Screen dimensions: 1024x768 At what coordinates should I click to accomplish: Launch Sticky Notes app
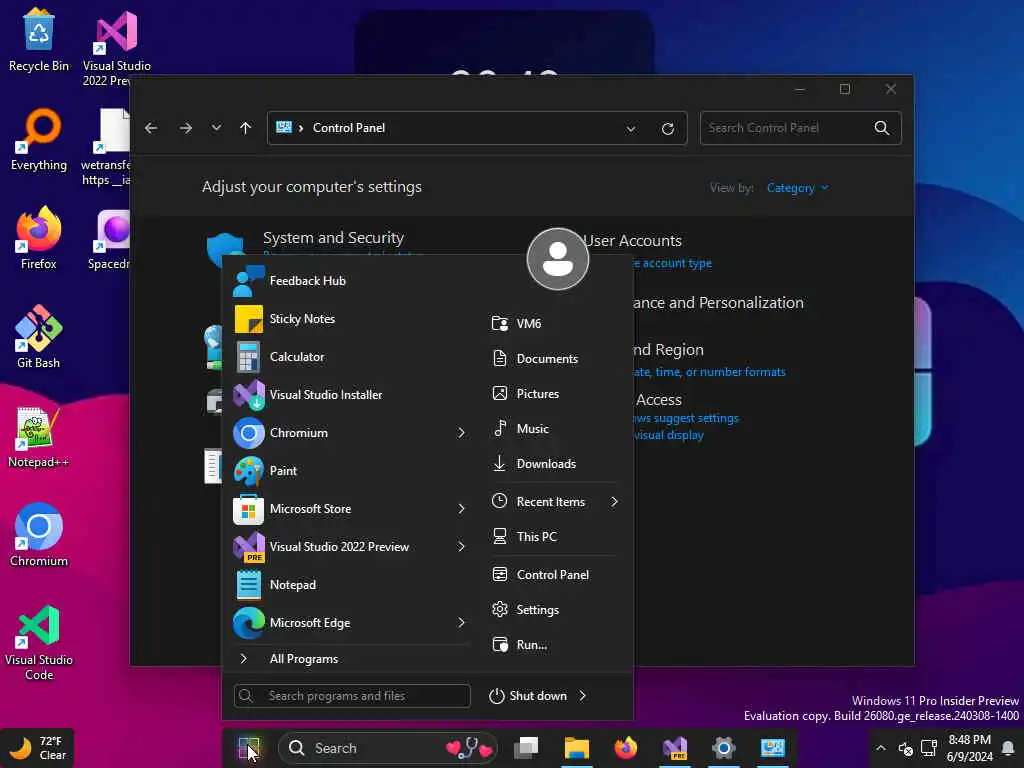[x=351, y=319]
